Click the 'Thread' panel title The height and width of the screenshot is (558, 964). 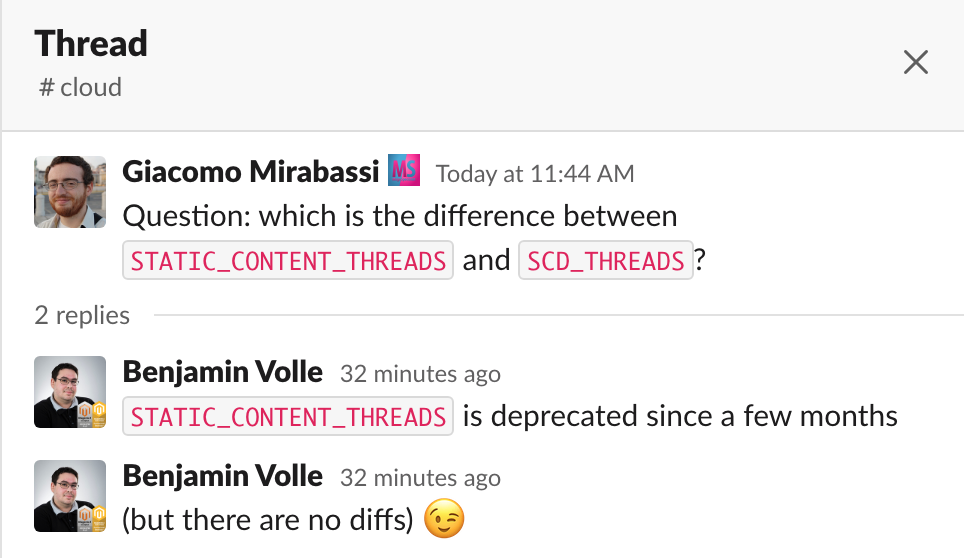[x=91, y=44]
